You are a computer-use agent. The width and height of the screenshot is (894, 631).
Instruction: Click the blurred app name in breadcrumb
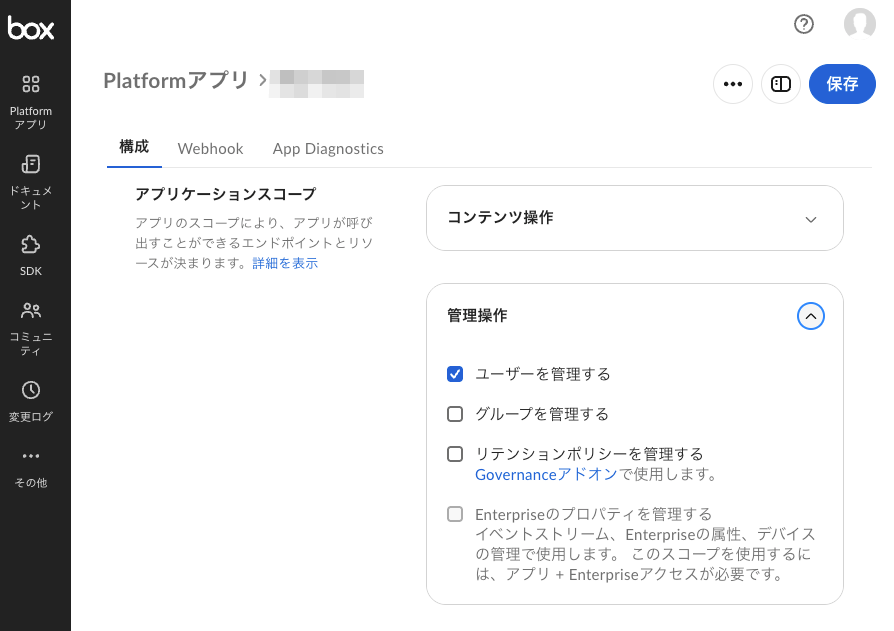tap(316, 84)
